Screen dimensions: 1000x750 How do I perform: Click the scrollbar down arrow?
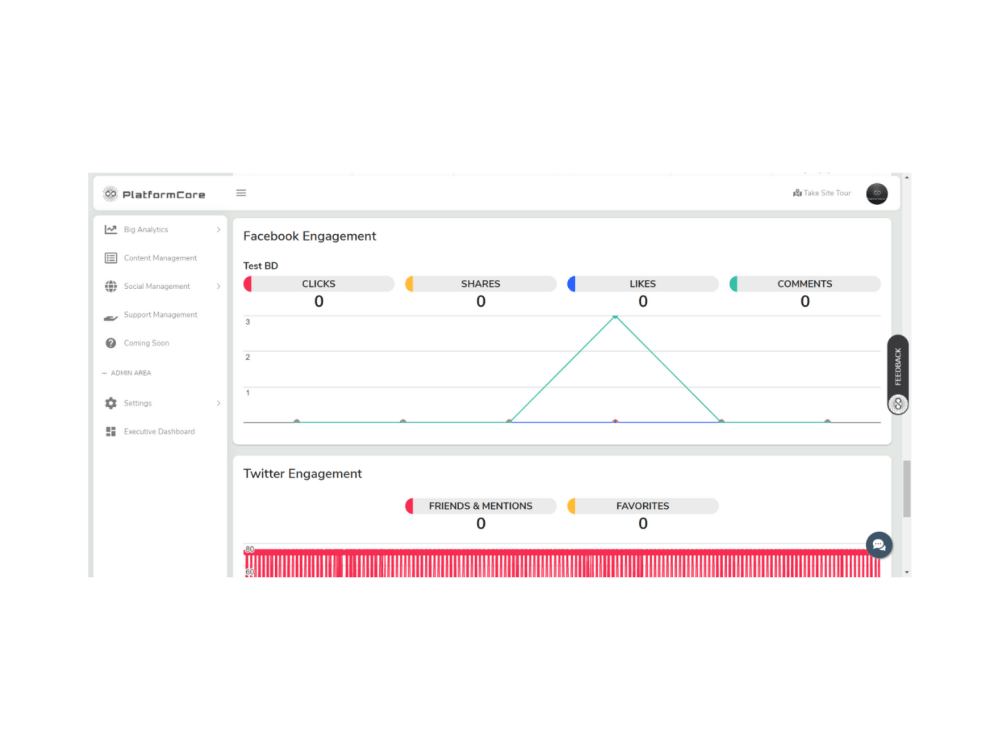907,572
